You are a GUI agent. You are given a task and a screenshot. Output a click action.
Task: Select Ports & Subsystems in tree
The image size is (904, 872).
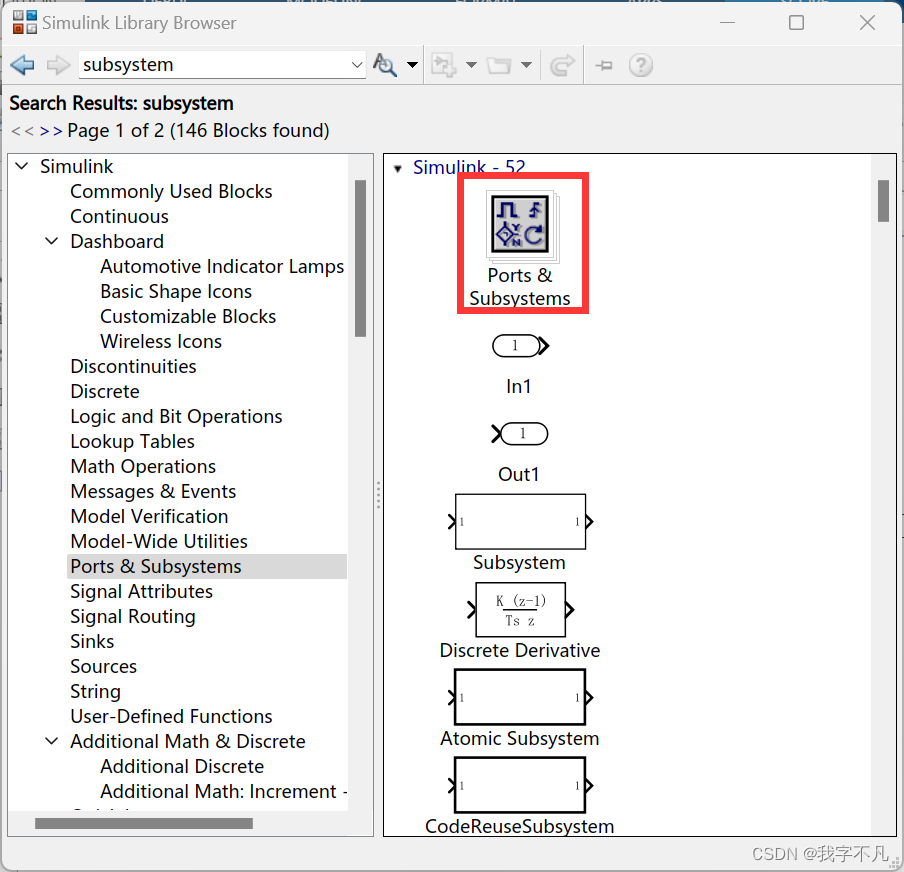click(207, 566)
